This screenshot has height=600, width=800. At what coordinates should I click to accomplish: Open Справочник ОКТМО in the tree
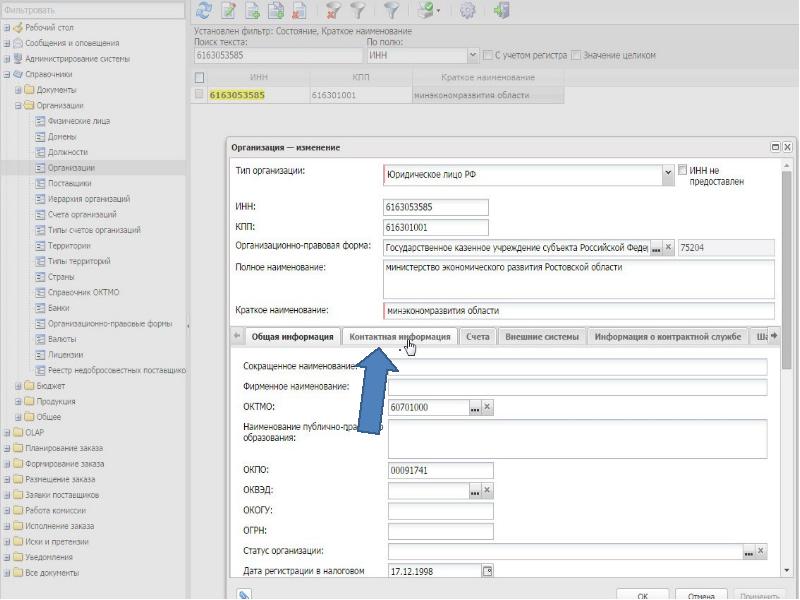[83, 292]
